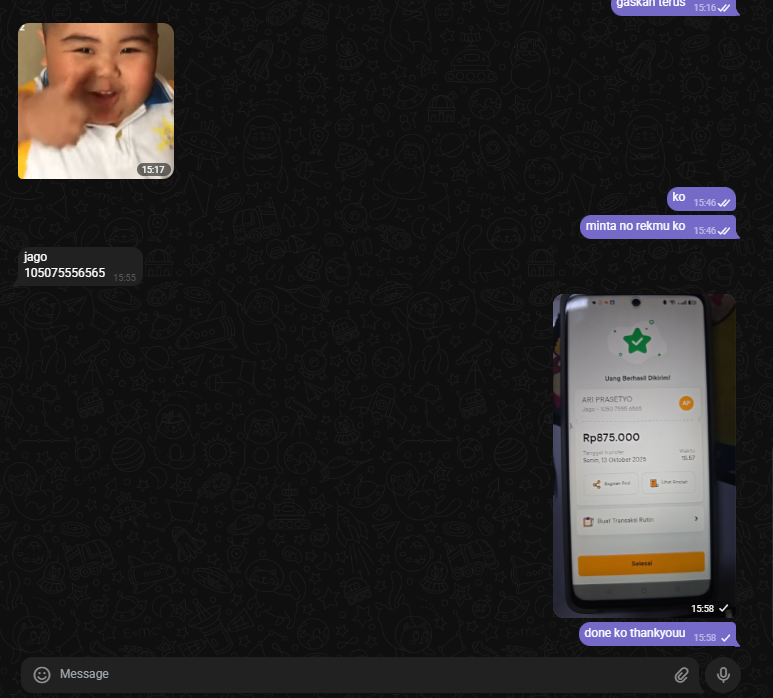
Task: Open the child photo thumbnail sent 15:17
Action: (95, 100)
